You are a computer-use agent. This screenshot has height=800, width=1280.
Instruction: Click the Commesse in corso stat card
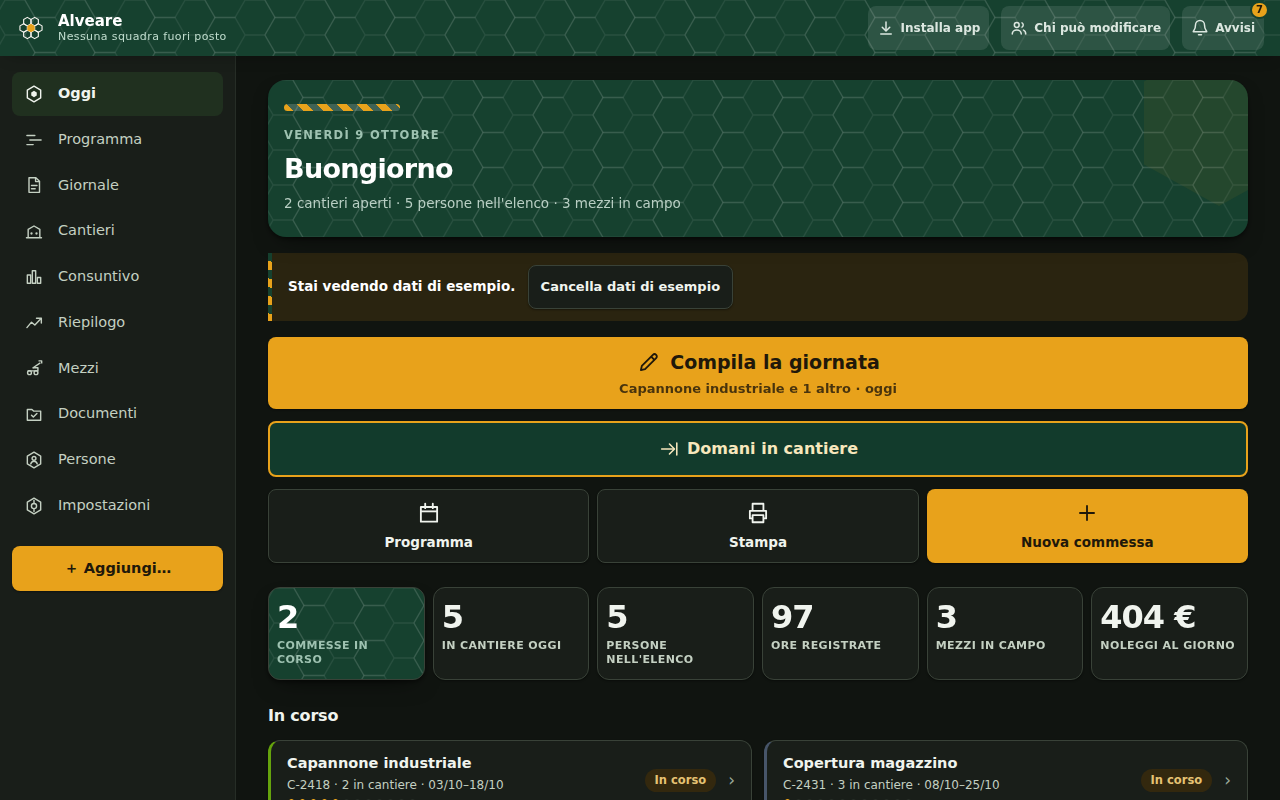pyautogui.click(x=346, y=633)
